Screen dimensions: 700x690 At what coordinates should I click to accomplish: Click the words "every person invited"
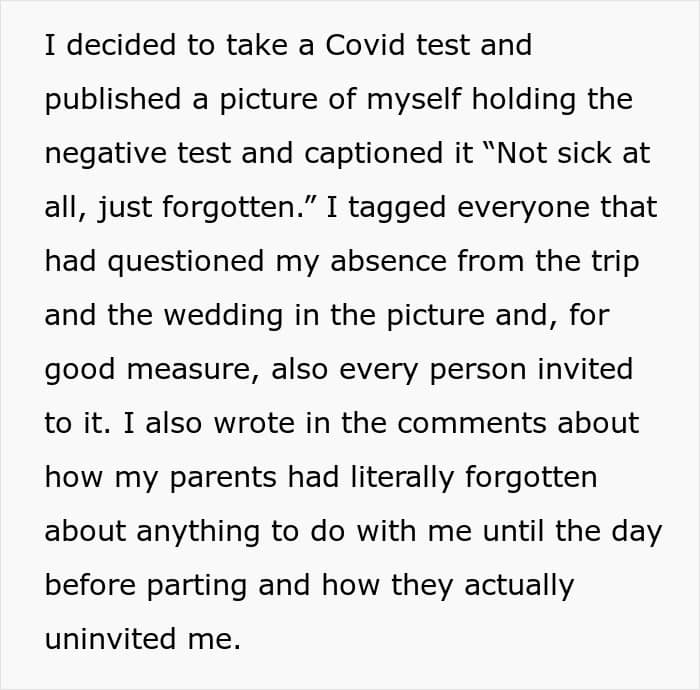(486, 370)
